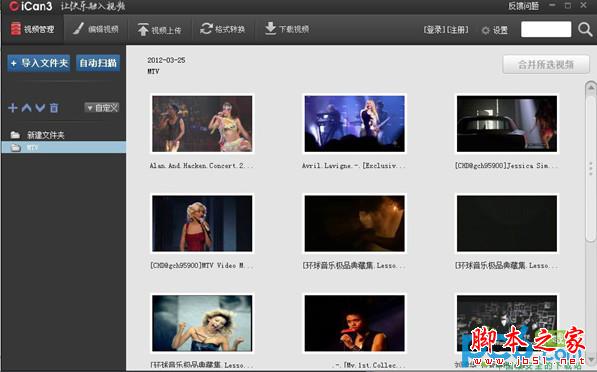
Task: Open the 下载视频 tab
Action: [287, 29]
